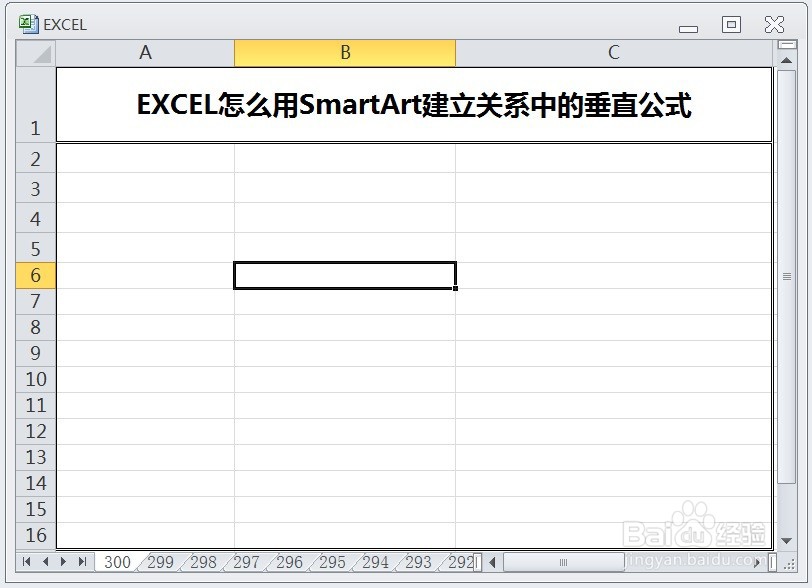This screenshot has height=588, width=812.
Task: Select row 13 header
Action: [x=35, y=457]
